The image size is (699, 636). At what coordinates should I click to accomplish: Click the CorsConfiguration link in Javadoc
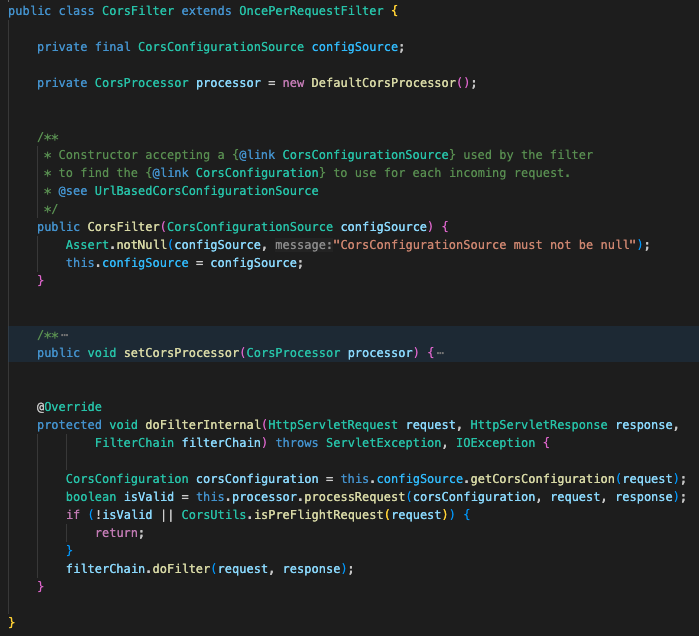[x=257, y=173]
